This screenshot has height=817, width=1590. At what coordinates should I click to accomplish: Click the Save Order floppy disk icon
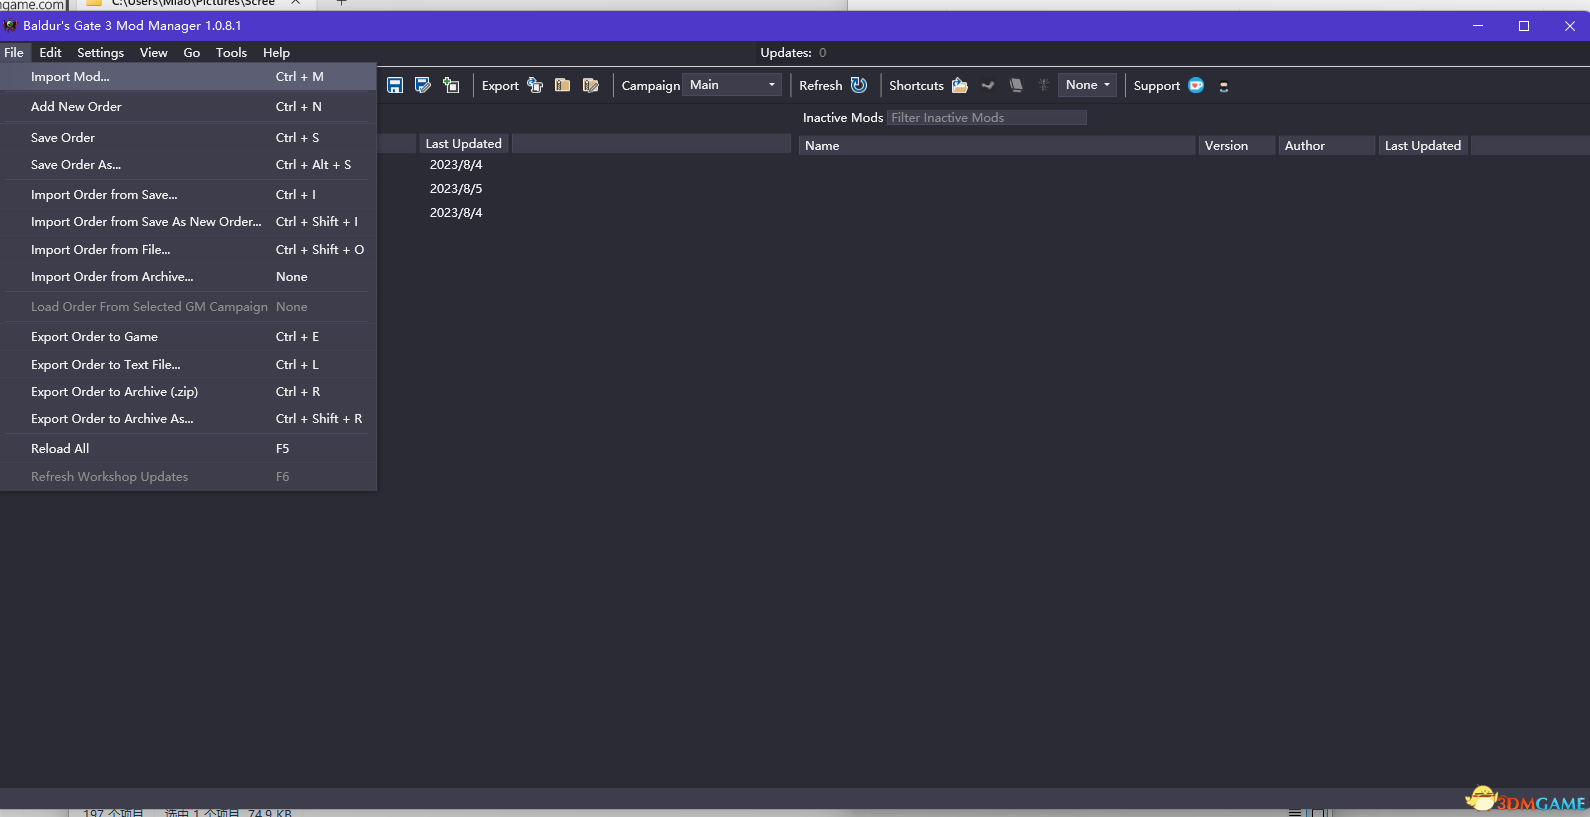tap(395, 86)
